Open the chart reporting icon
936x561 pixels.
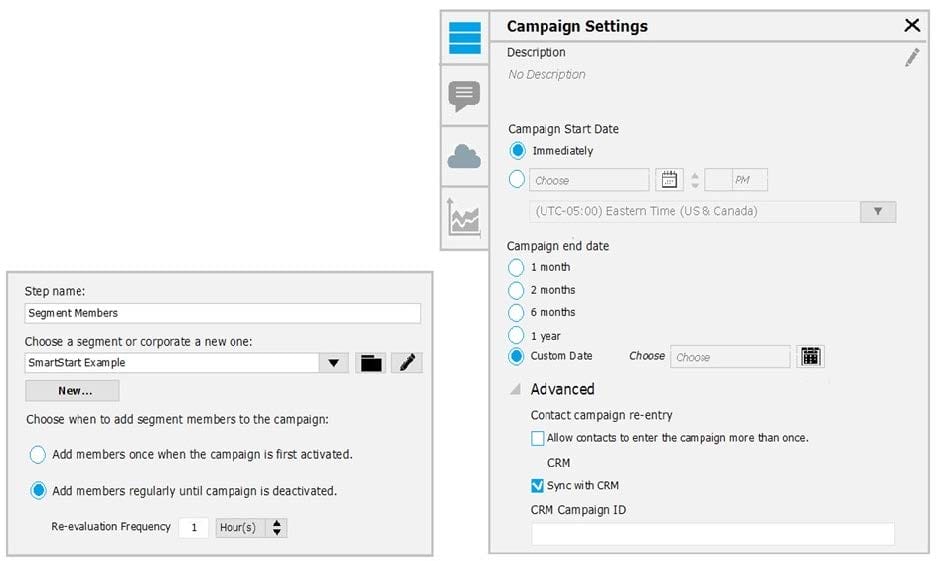coord(465,217)
